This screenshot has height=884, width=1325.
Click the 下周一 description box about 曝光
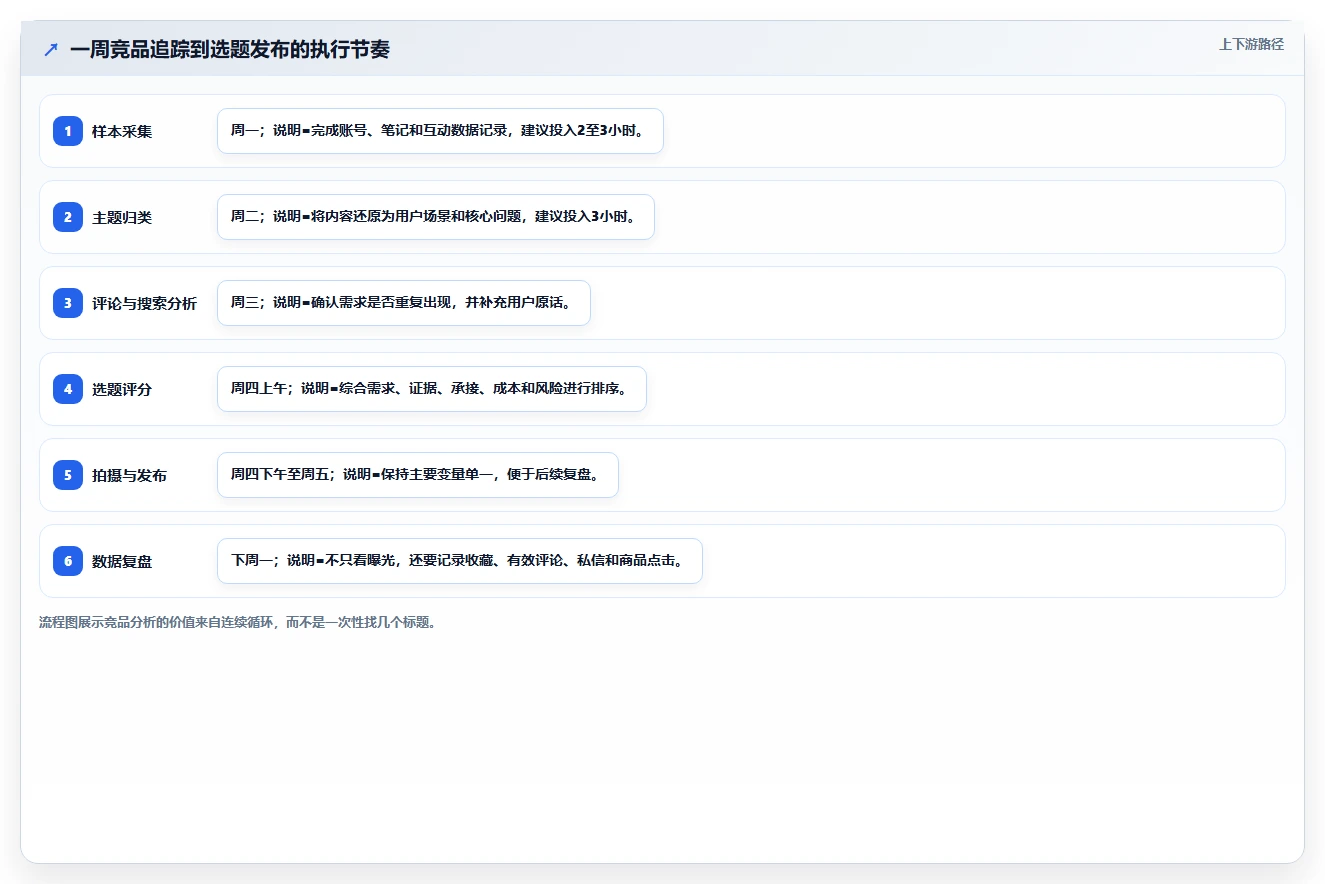460,561
